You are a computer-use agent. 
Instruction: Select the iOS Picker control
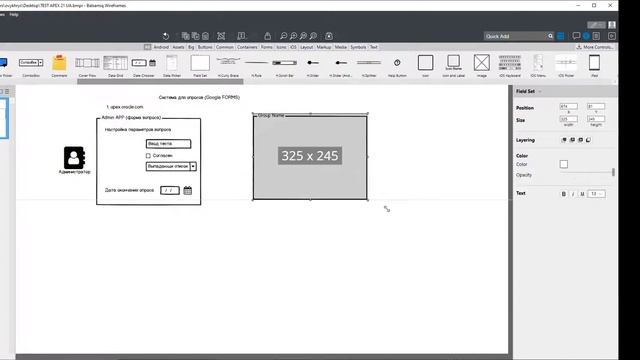[566, 65]
